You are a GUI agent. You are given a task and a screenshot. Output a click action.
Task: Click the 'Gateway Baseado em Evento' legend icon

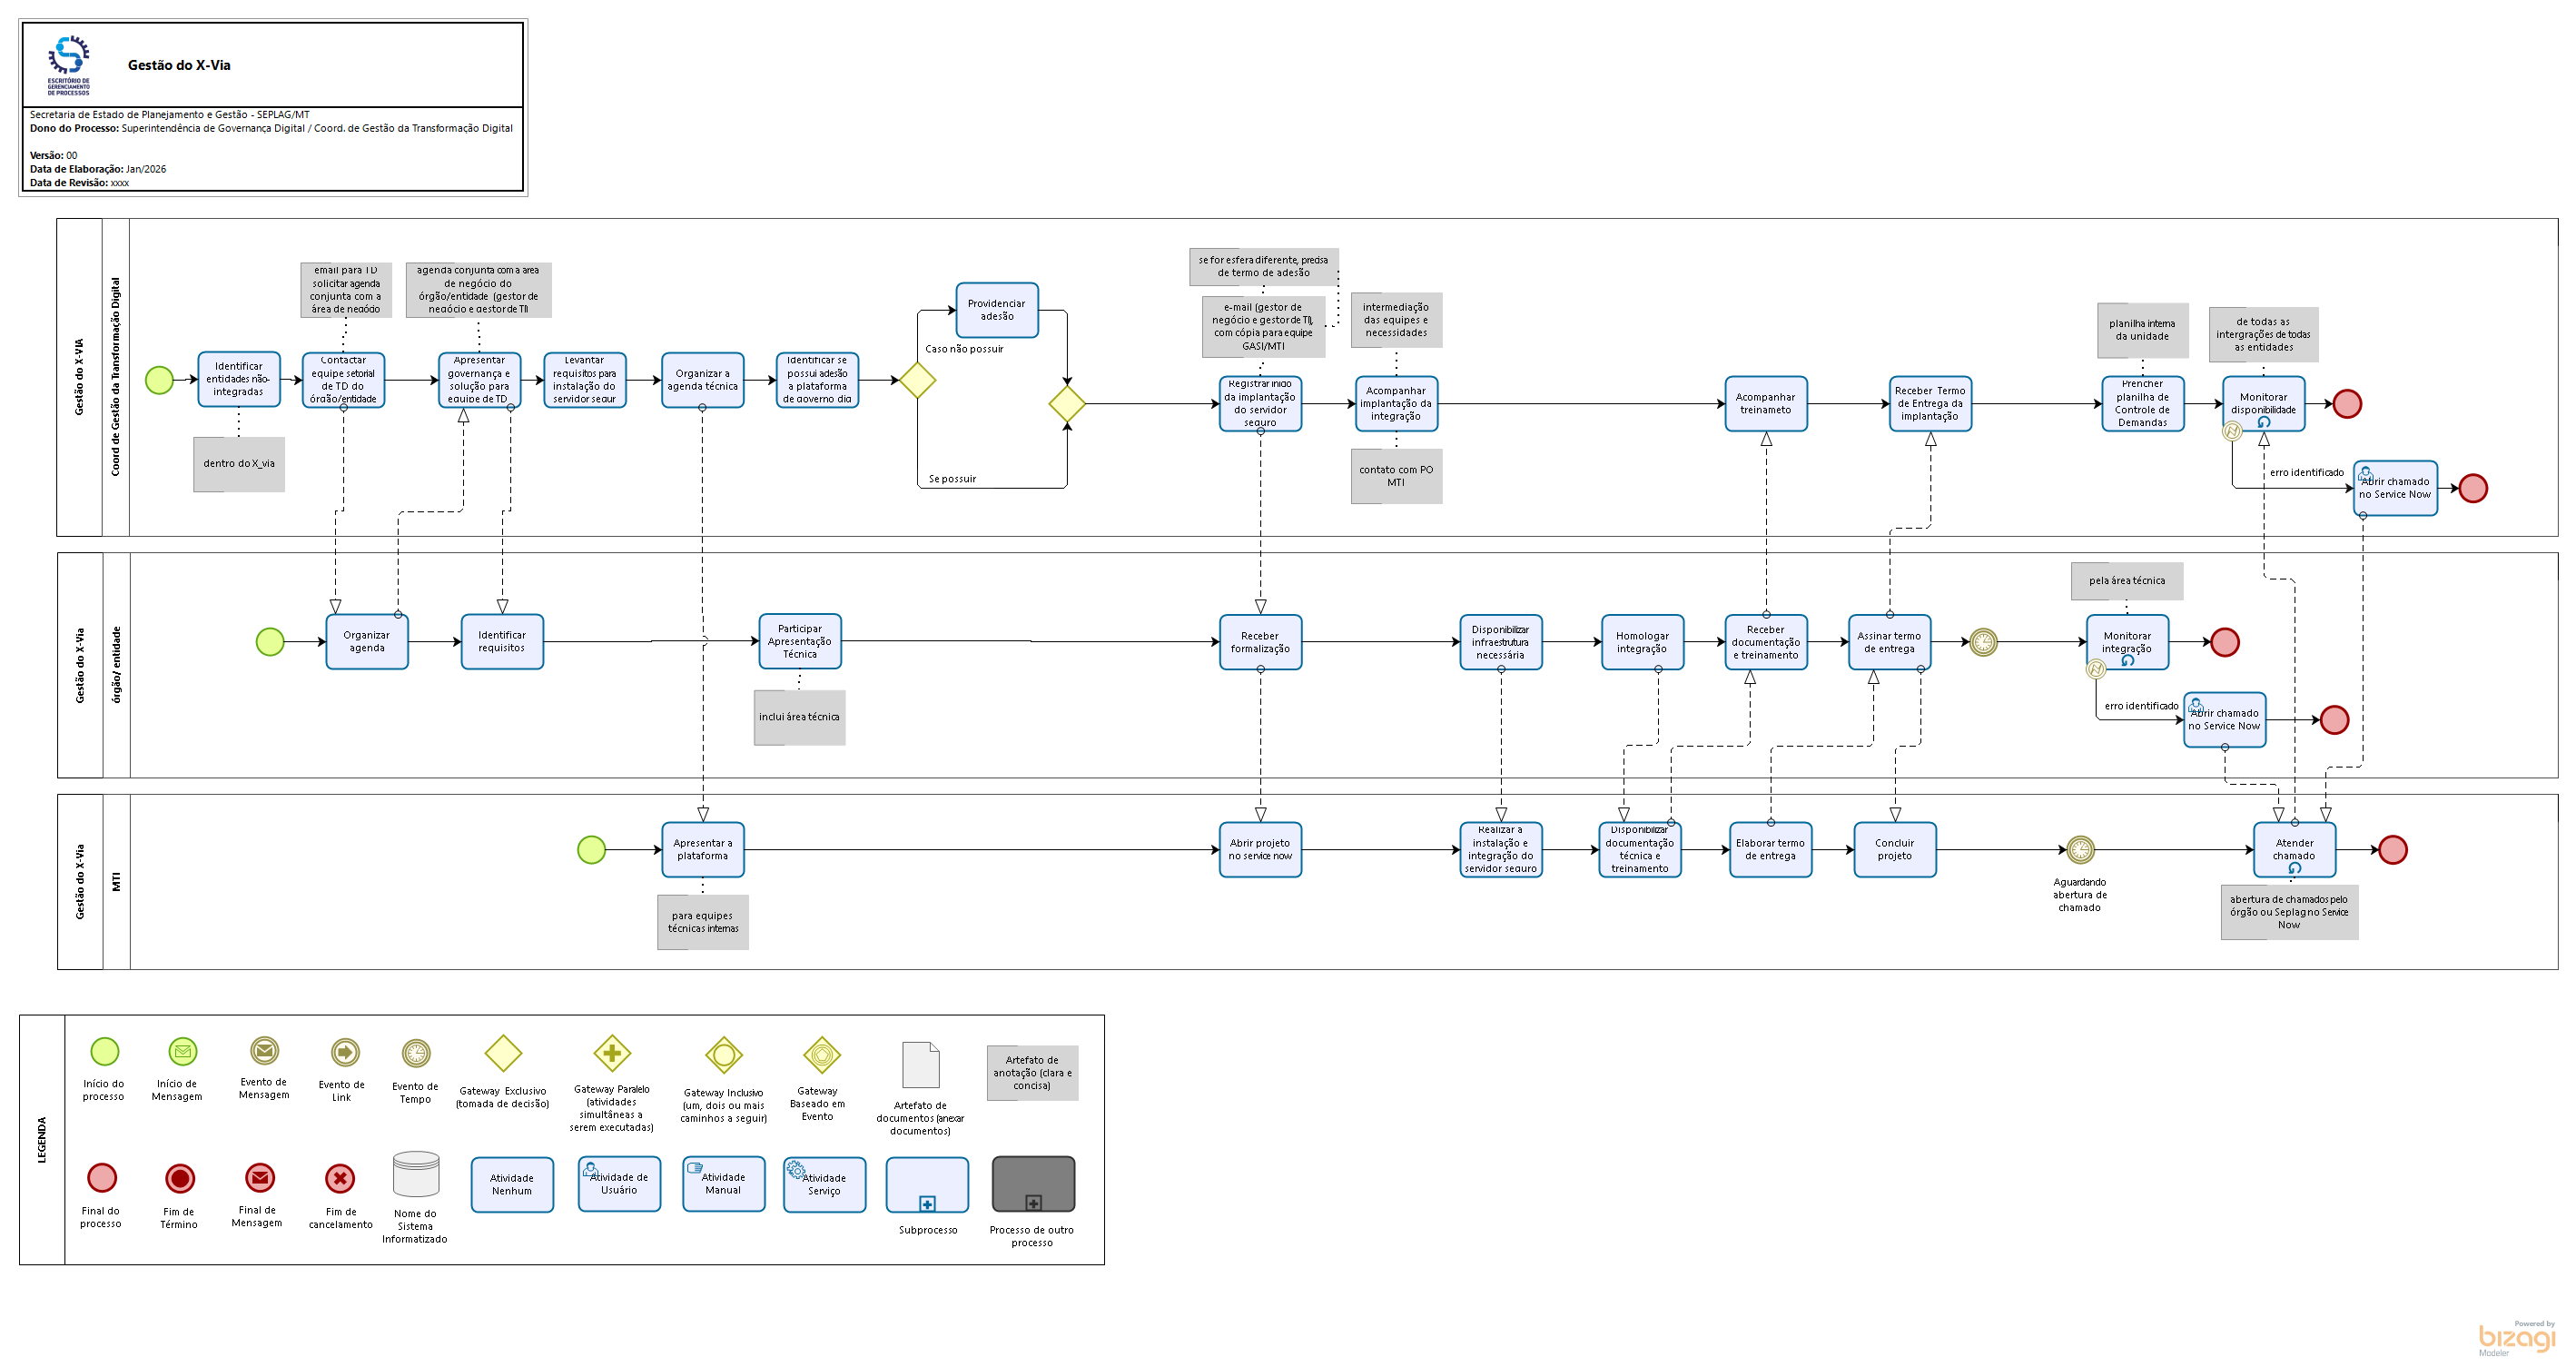point(822,1055)
